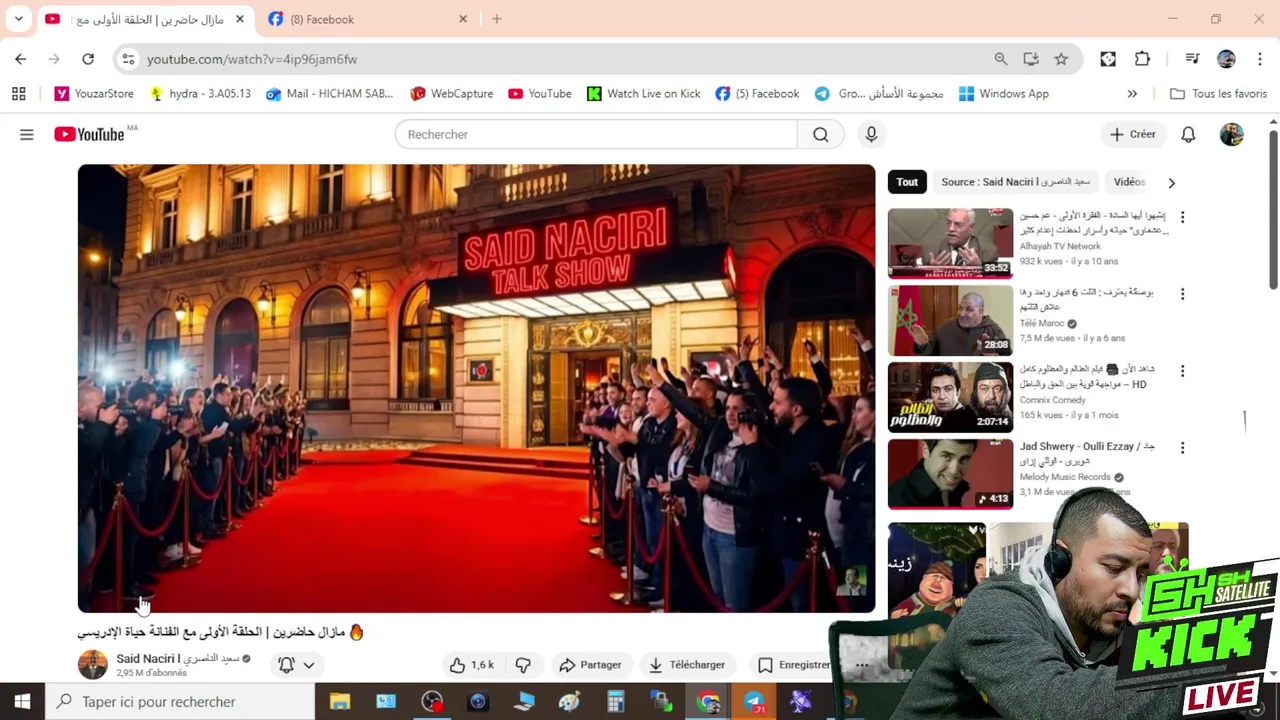Open Chrome tab search dropdown
The width and height of the screenshot is (1280, 720).
(18, 19)
